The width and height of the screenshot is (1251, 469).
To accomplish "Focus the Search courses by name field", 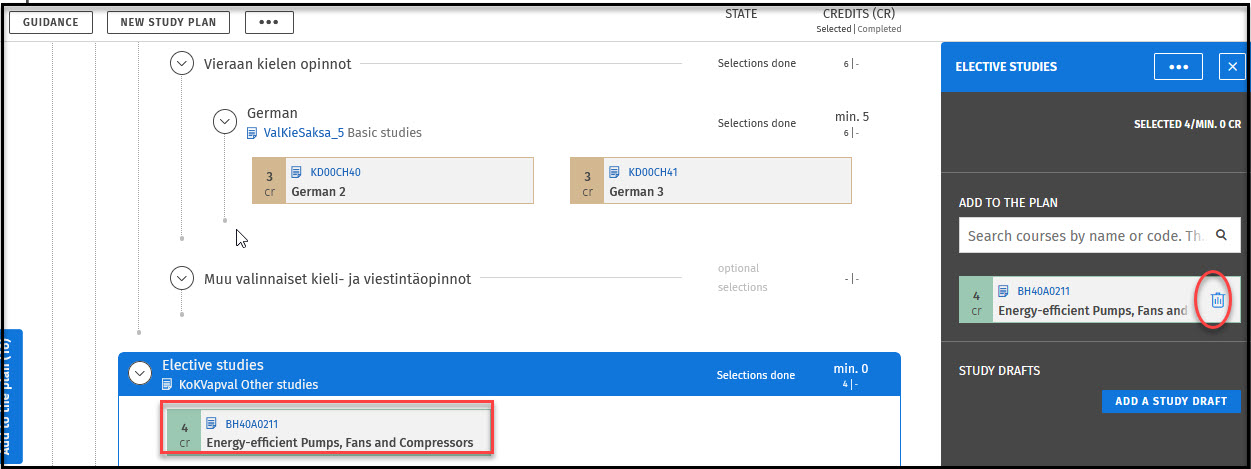I will coord(1085,236).
